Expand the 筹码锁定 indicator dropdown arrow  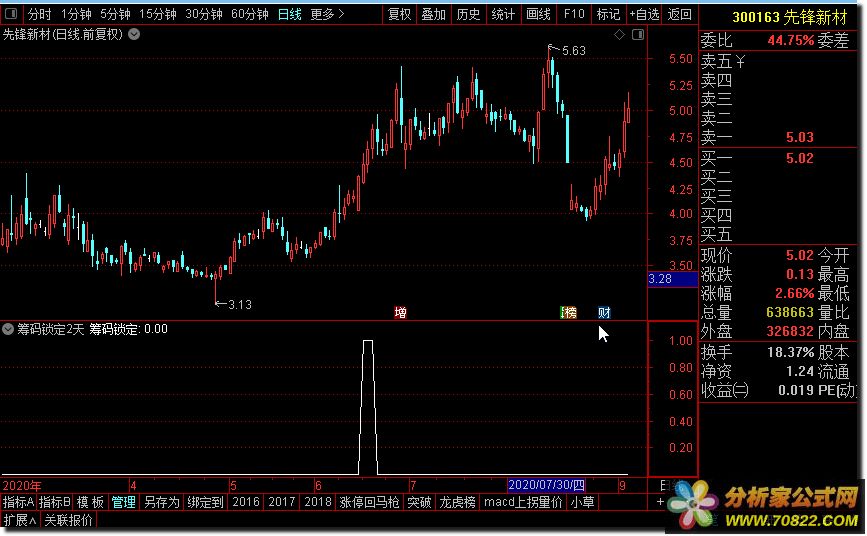(8, 329)
